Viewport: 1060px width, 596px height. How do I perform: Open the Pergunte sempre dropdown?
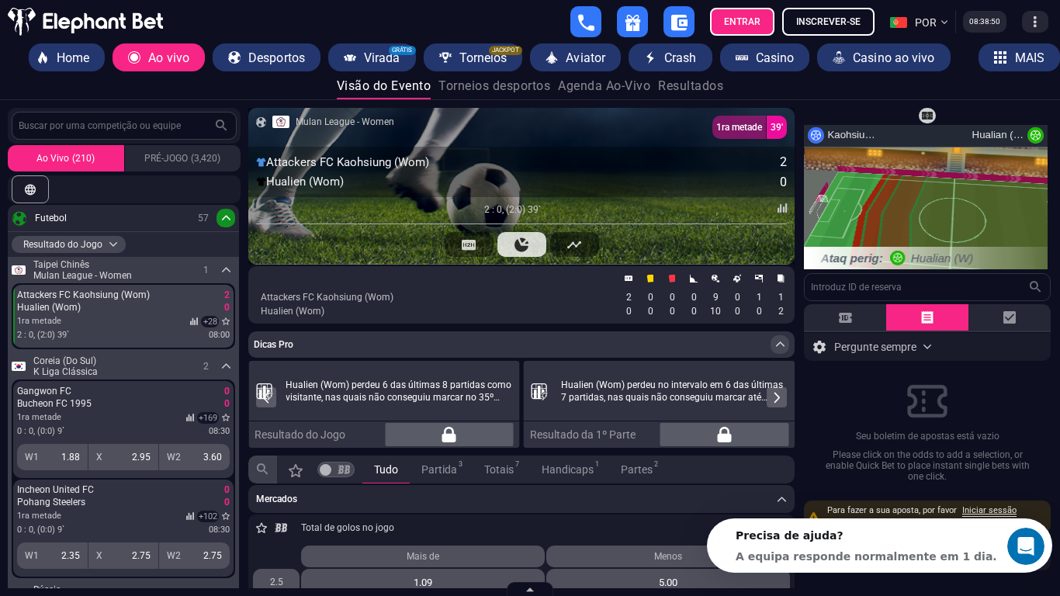pyautogui.click(x=883, y=347)
